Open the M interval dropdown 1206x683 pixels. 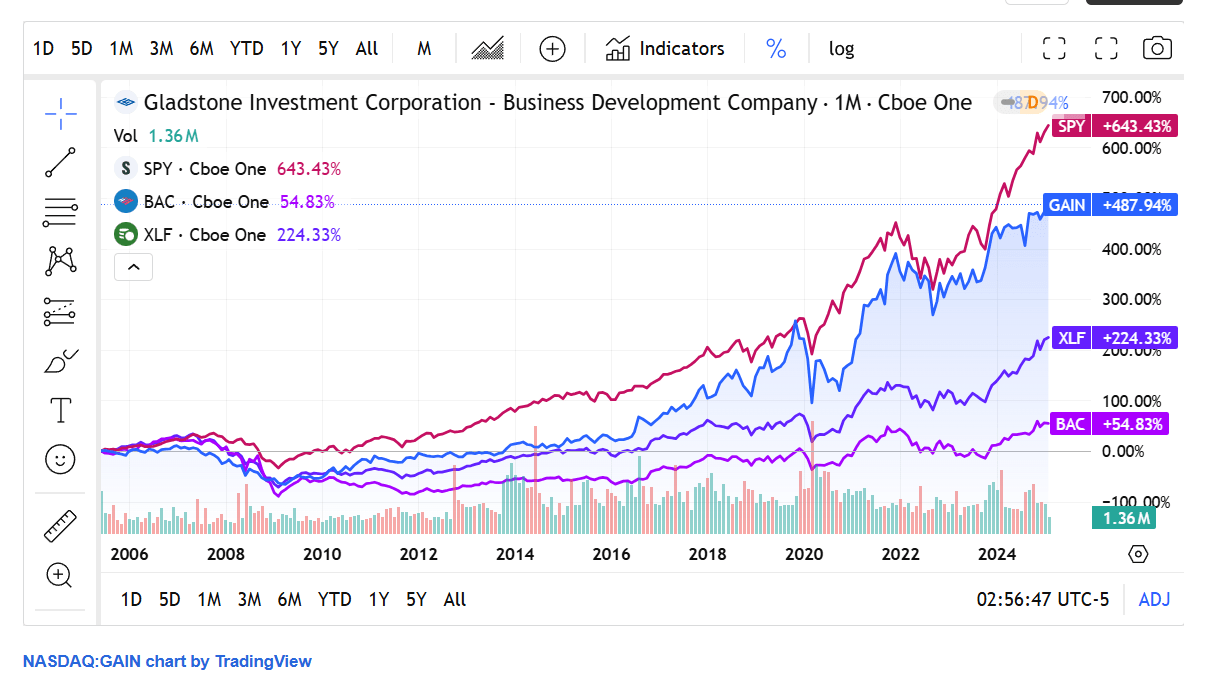[x=424, y=47]
